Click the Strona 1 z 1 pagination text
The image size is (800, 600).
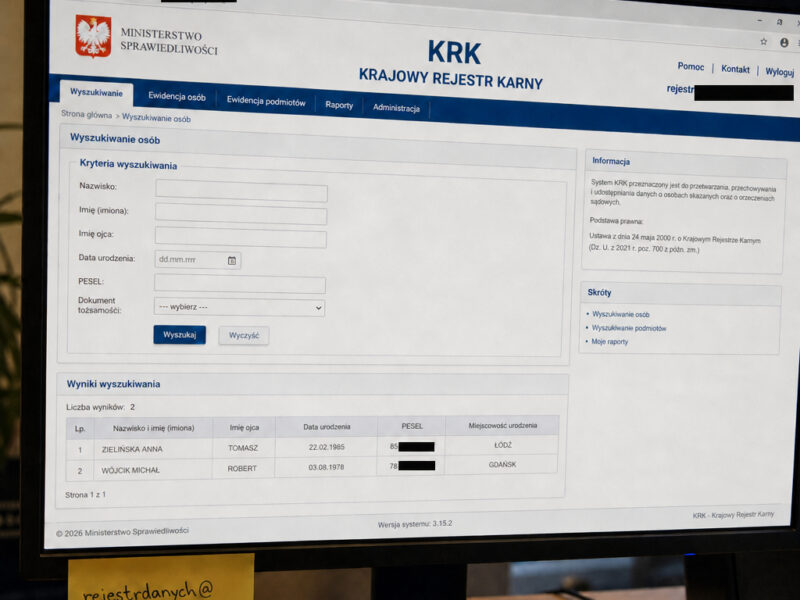pos(85,495)
